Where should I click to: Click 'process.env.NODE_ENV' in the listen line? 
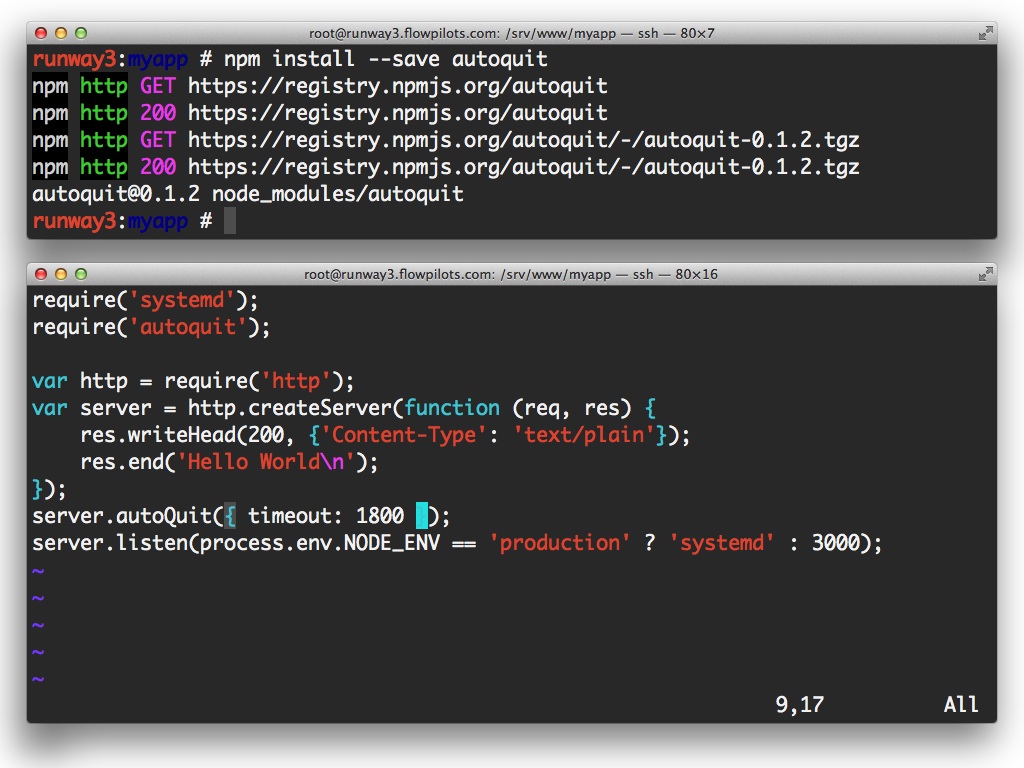[320, 543]
